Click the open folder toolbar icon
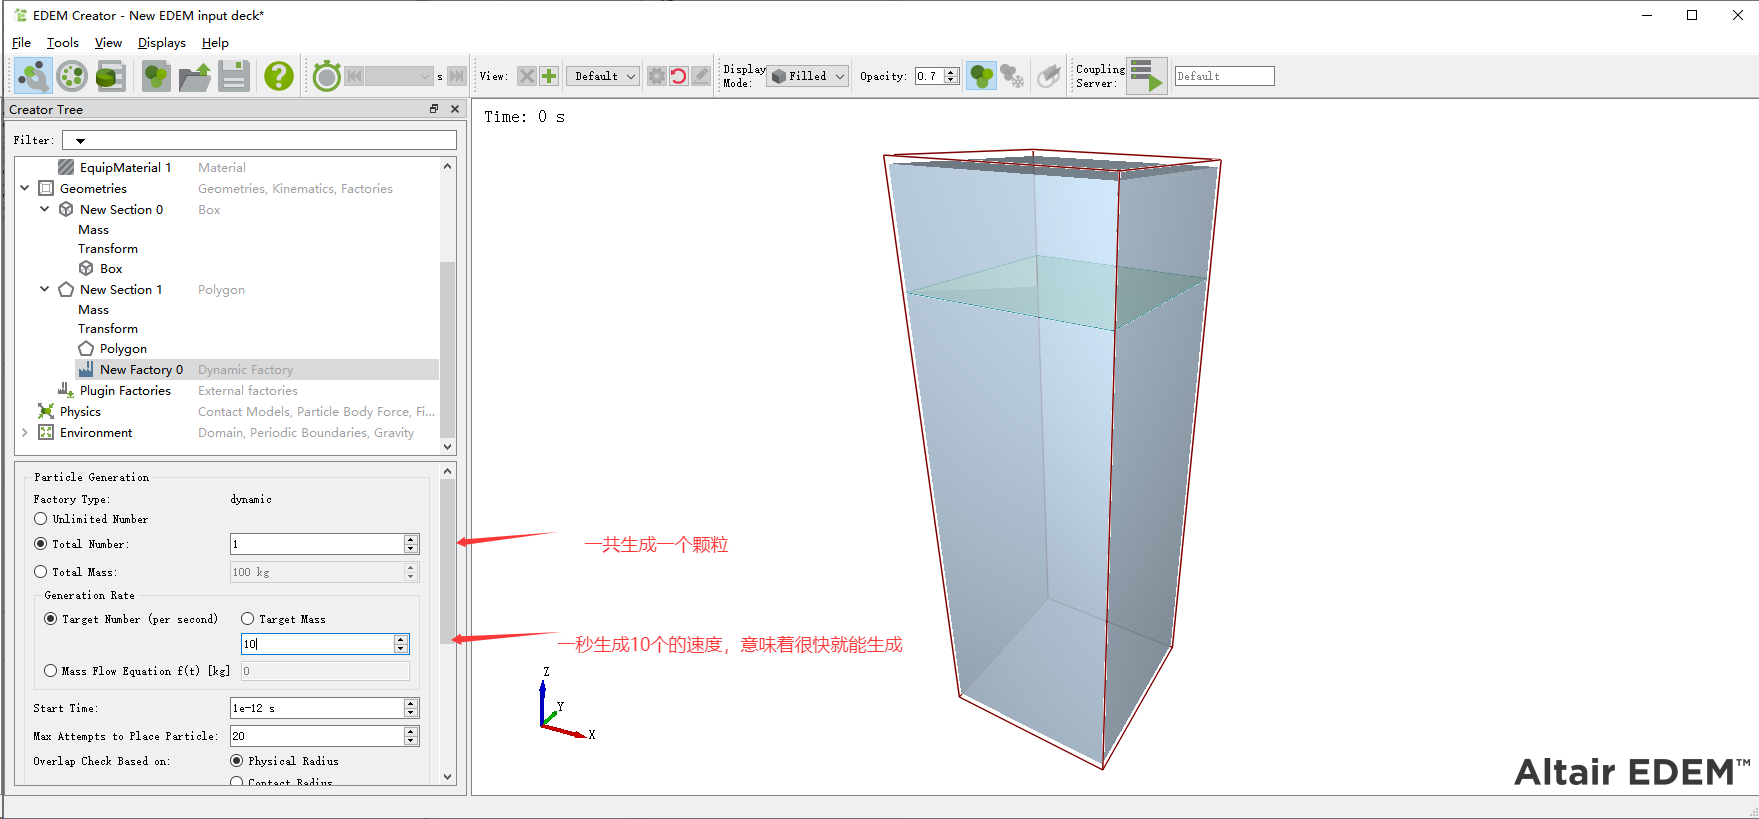 (x=195, y=76)
